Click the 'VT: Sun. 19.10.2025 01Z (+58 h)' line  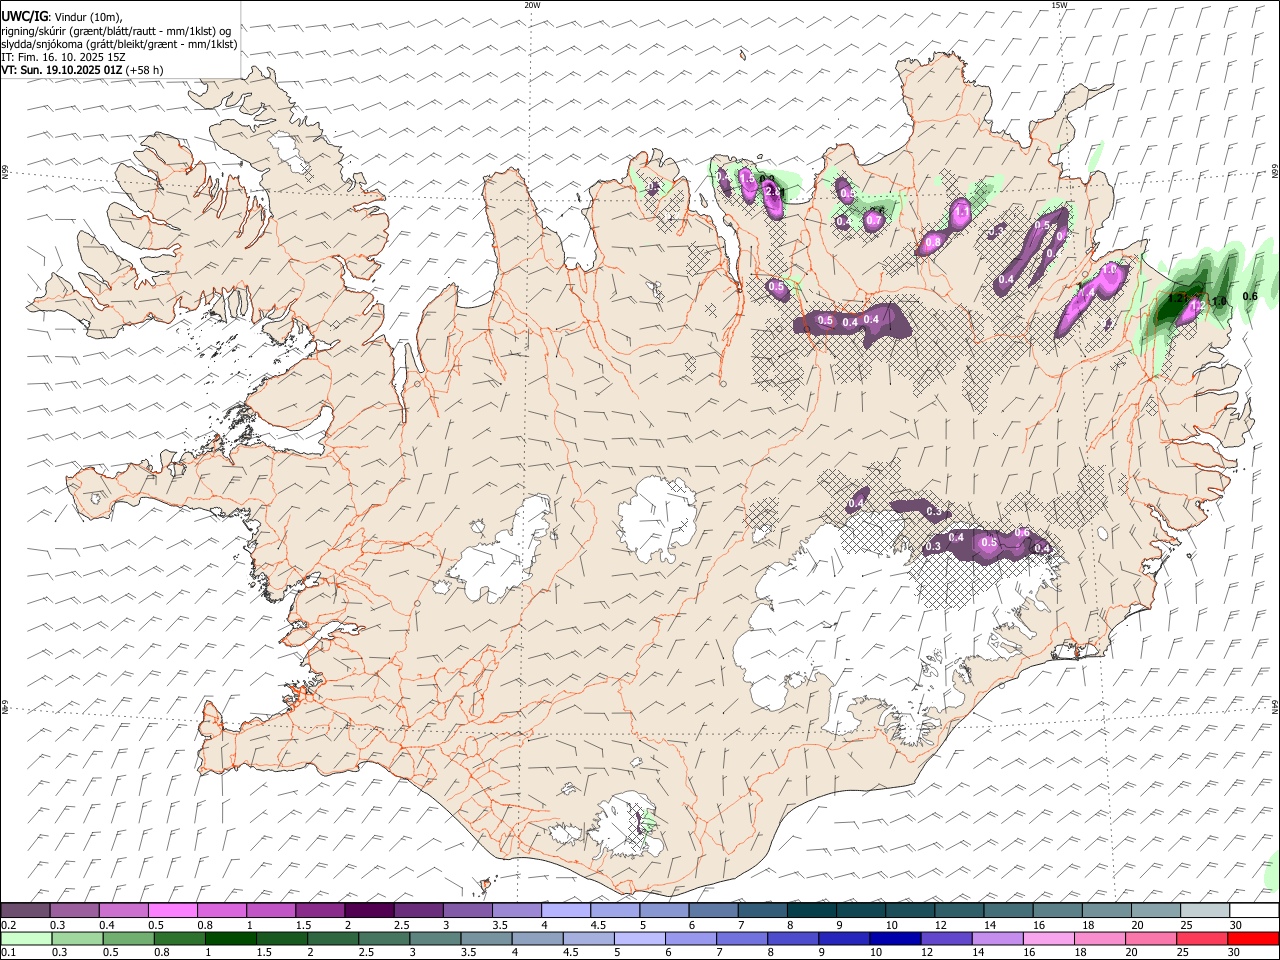(82, 70)
